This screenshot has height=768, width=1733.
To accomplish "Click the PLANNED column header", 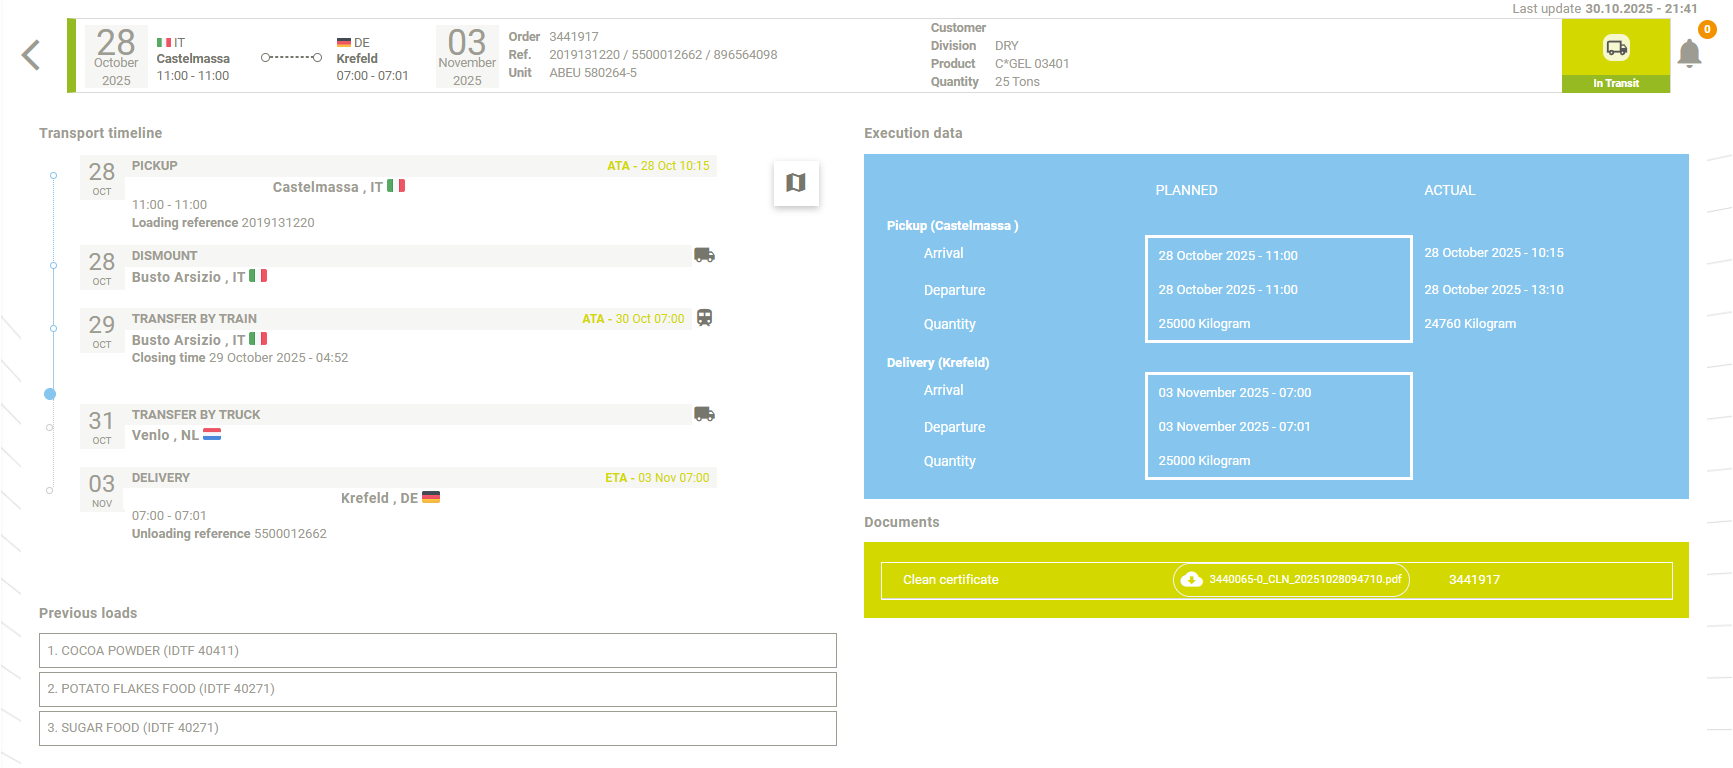I will click(1186, 191).
